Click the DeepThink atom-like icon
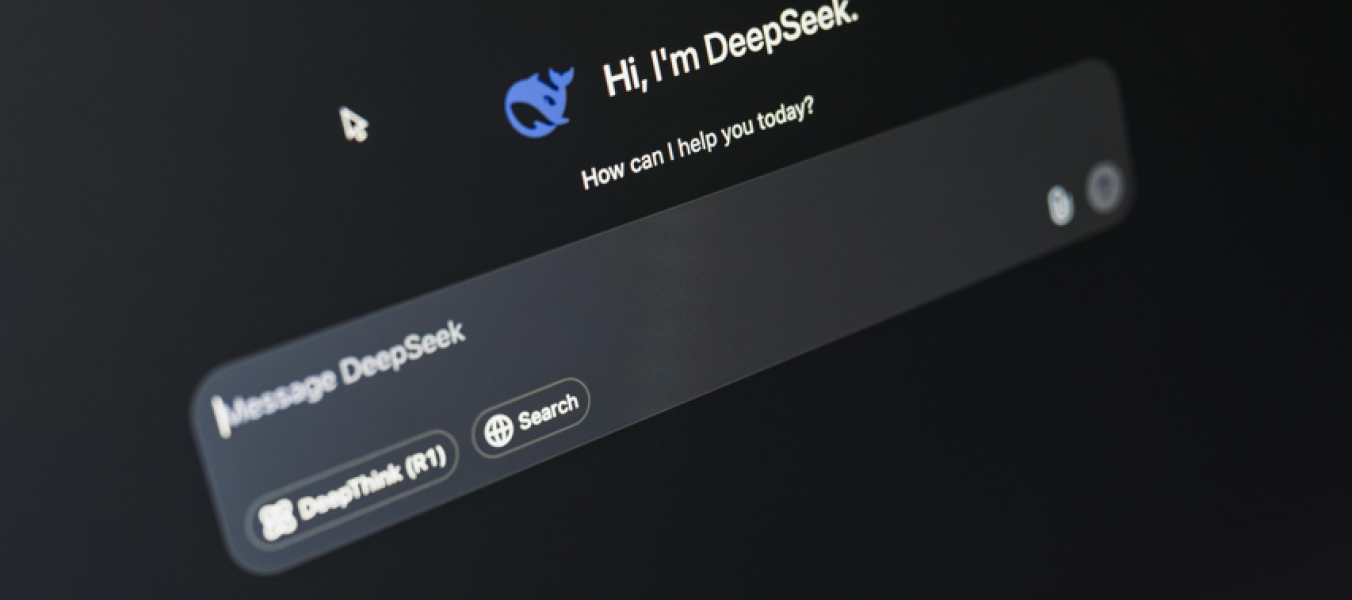The height and width of the screenshot is (600, 1352). tap(277, 520)
